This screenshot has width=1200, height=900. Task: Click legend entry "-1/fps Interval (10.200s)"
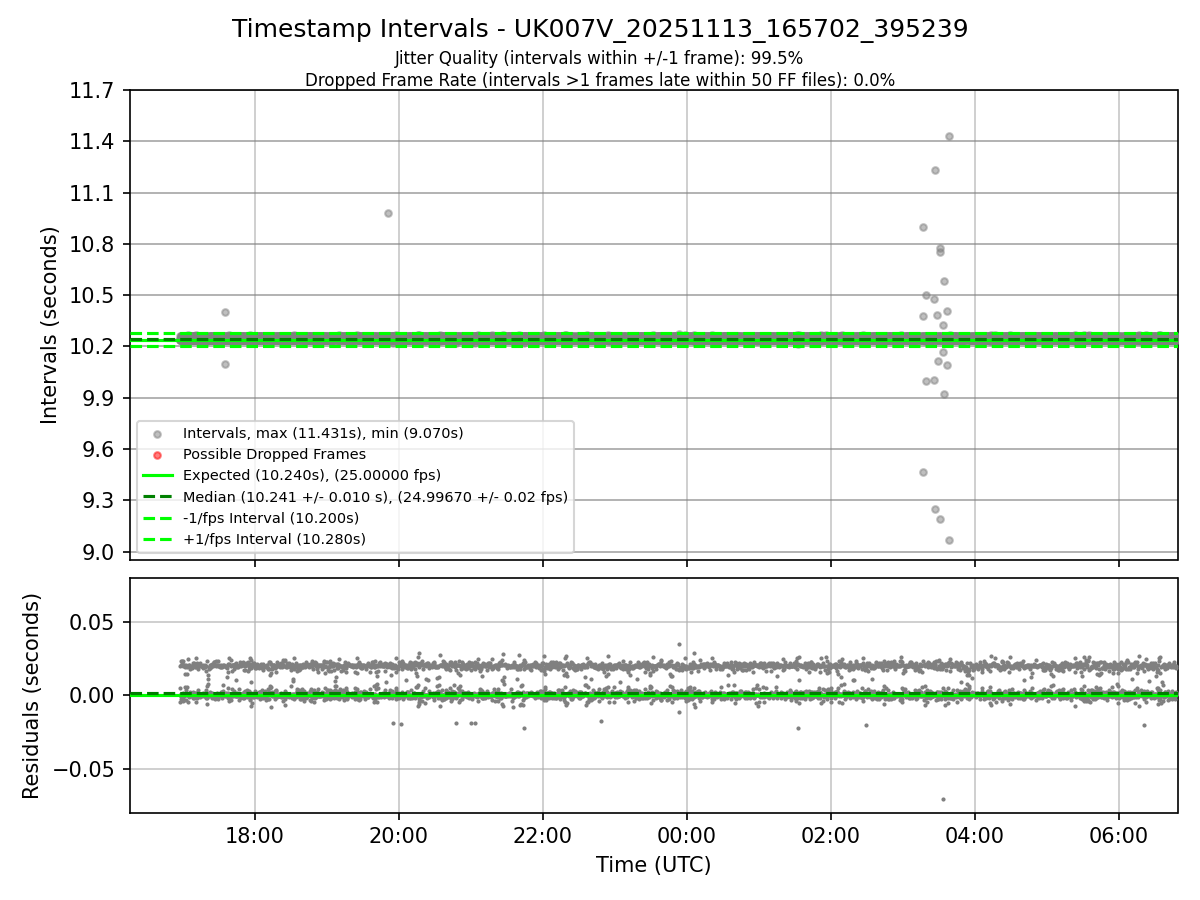coord(271,518)
